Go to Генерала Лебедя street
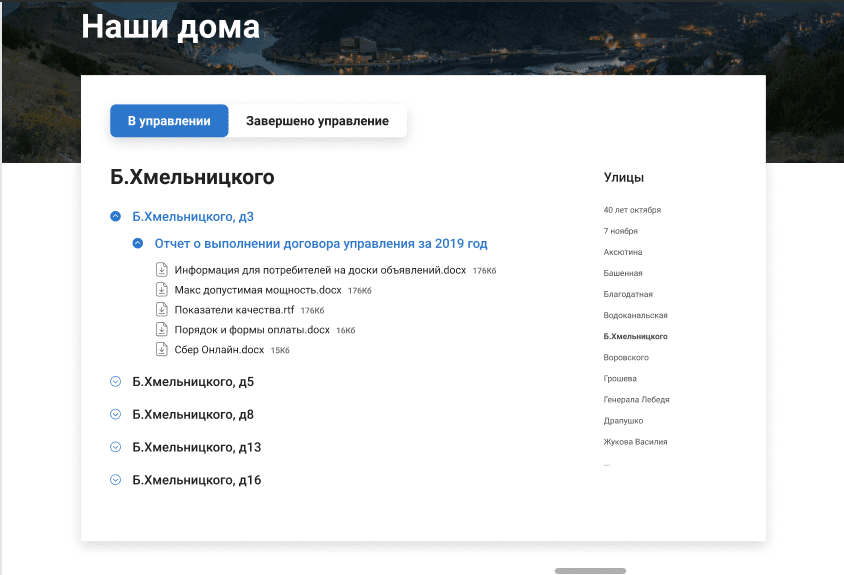The width and height of the screenshot is (844, 575). point(636,400)
